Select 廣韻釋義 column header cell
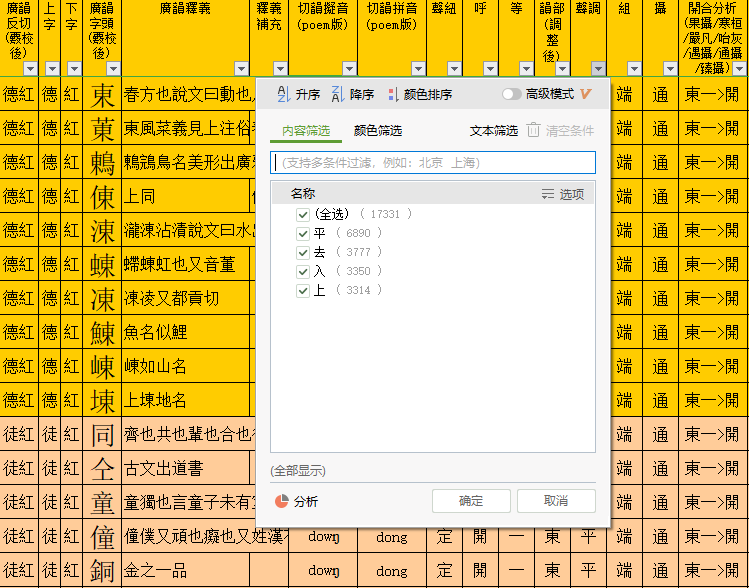This screenshot has width=749, height=588. [186, 38]
